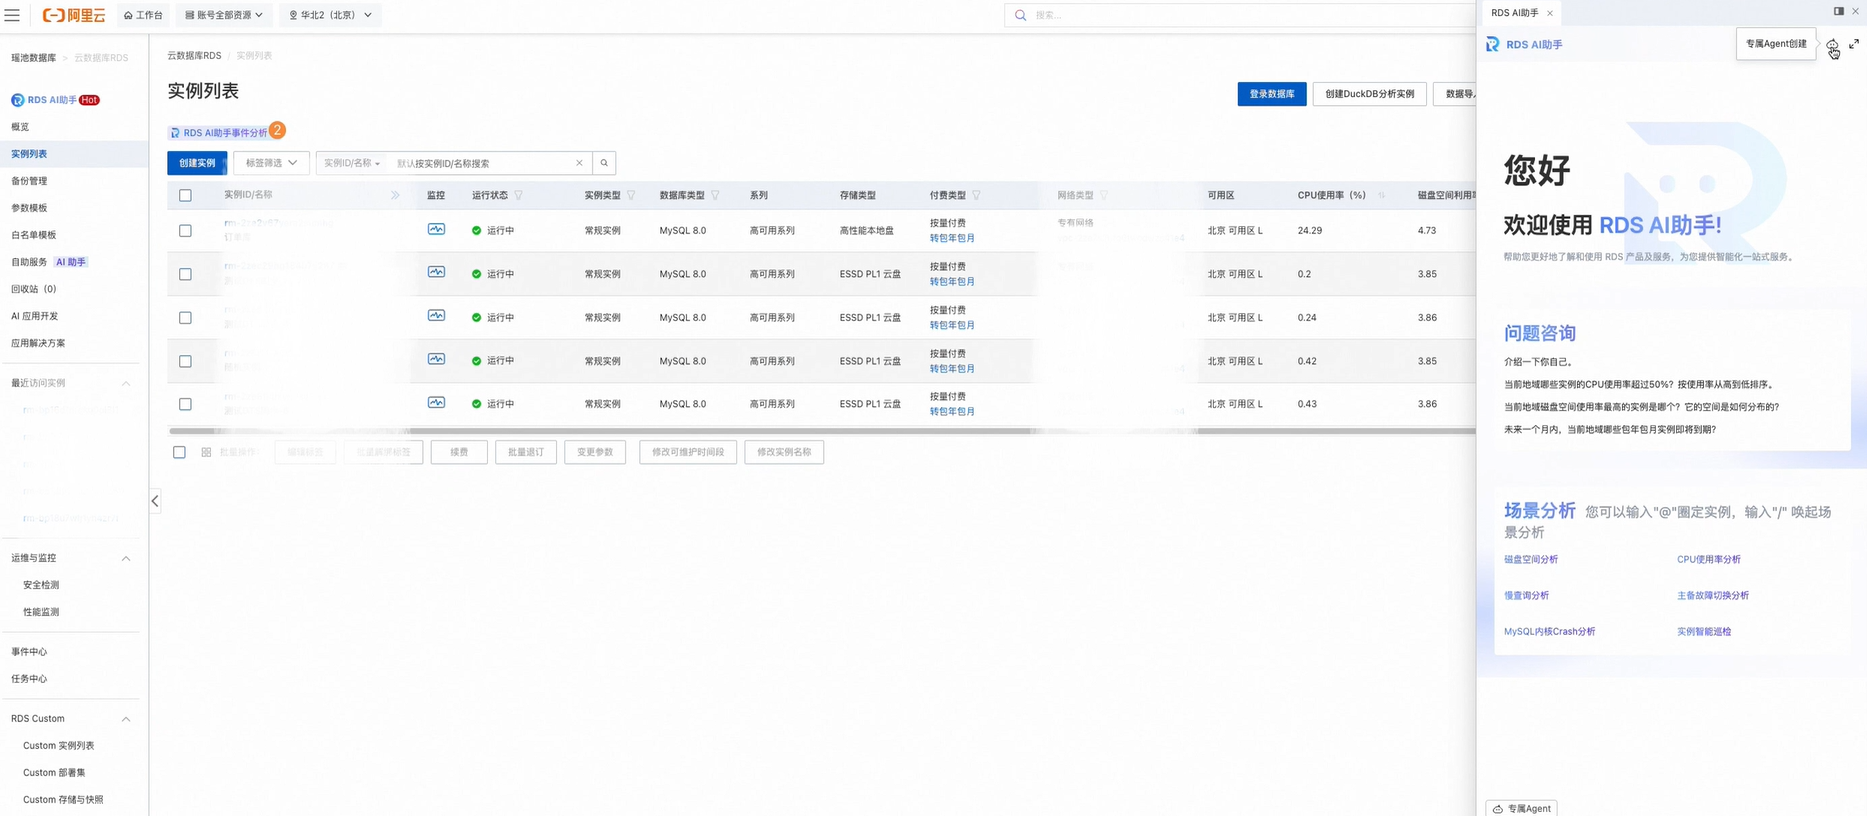The width and height of the screenshot is (1867, 816).
Task: Expand RDS AI assistant panel to fullscreen
Action: [x=1854, y=44]
